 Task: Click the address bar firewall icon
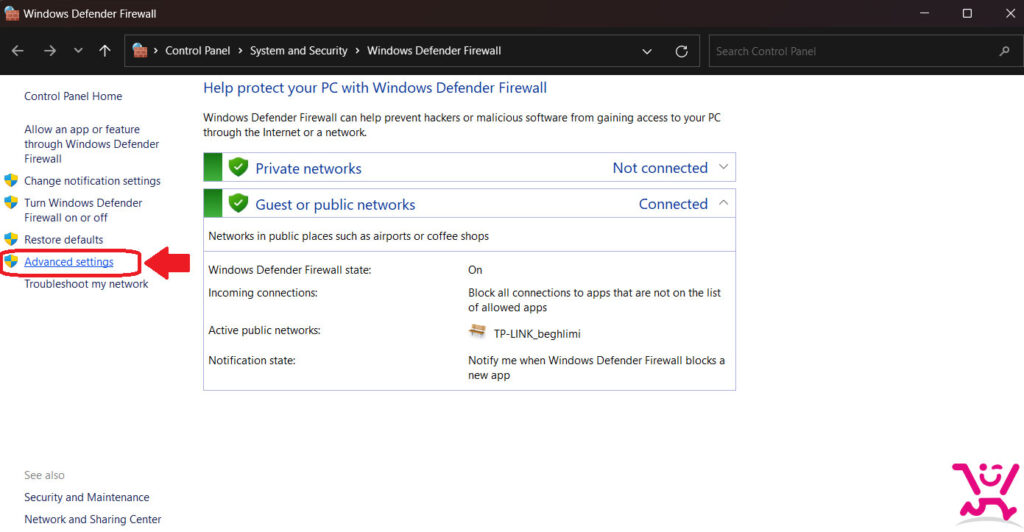pos(140,50)
